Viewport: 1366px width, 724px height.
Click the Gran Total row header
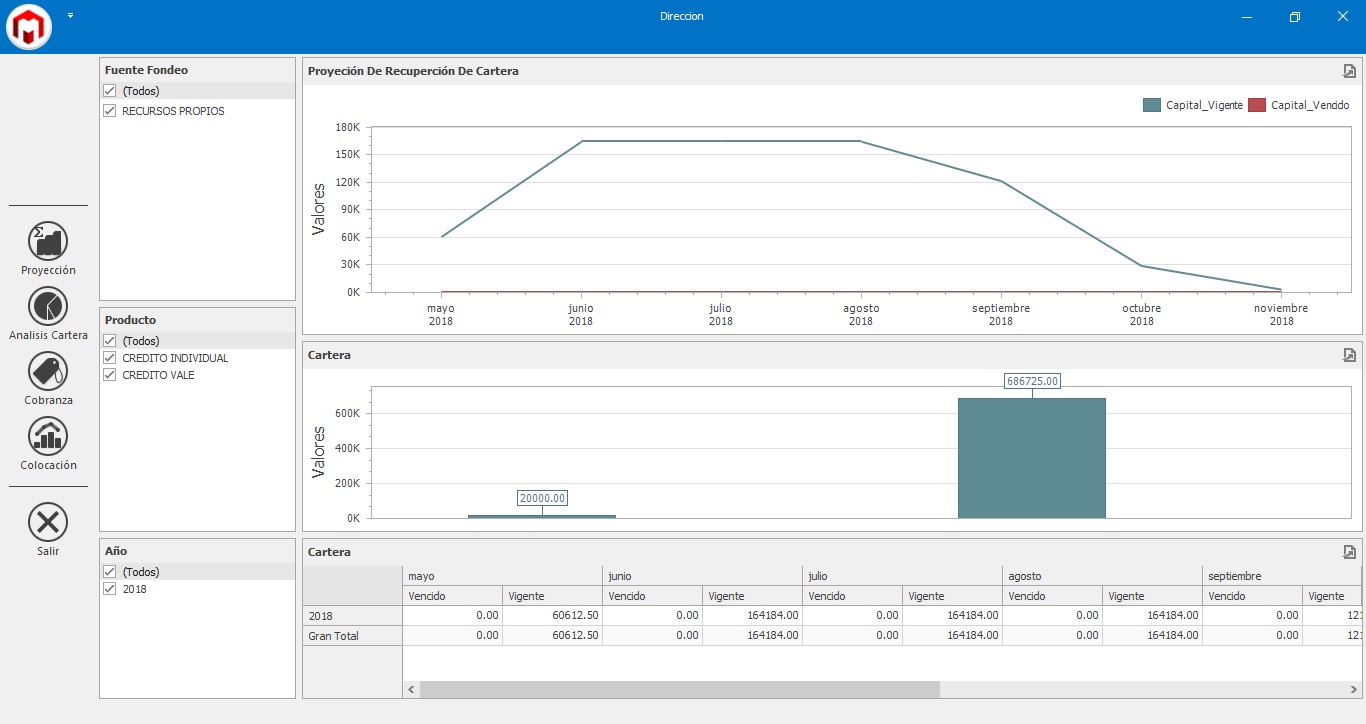click(352, 636)
